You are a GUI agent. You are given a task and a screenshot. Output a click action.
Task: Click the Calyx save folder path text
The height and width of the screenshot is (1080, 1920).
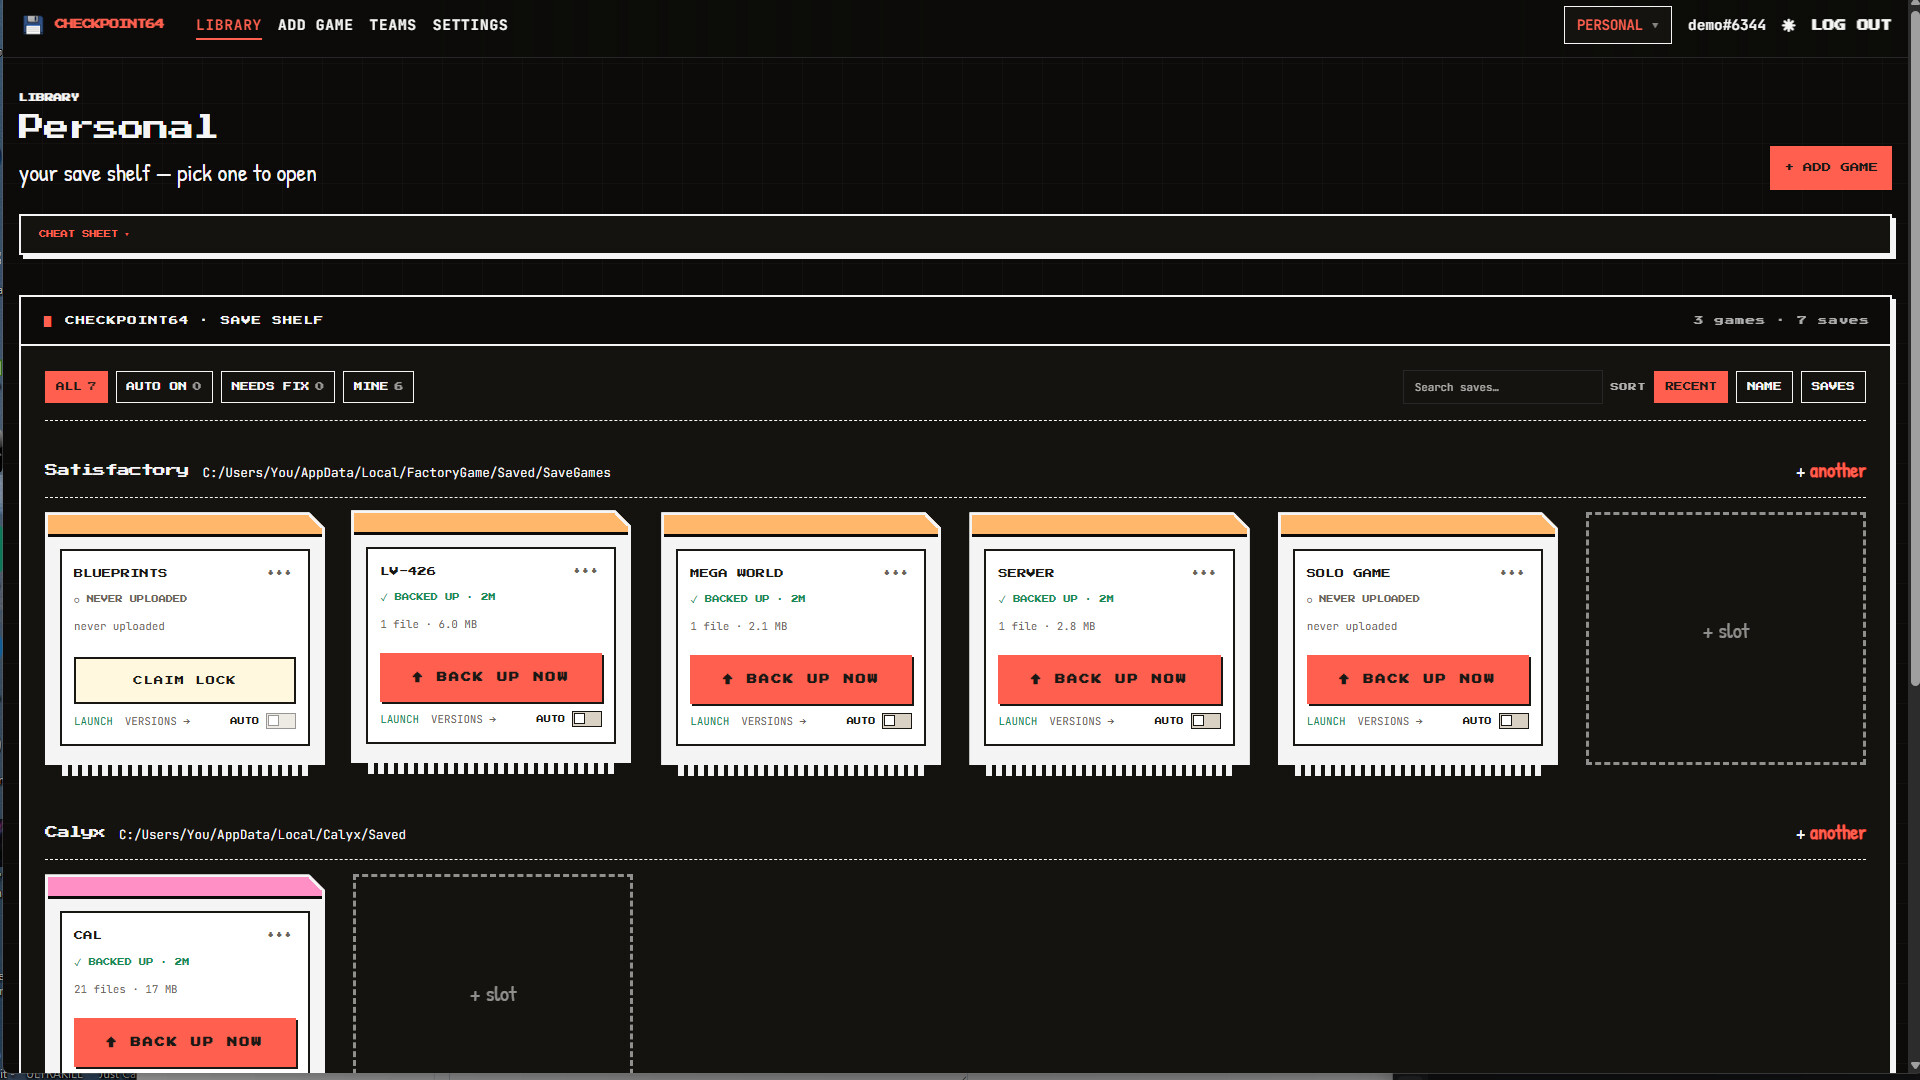[x=262, y=835]
